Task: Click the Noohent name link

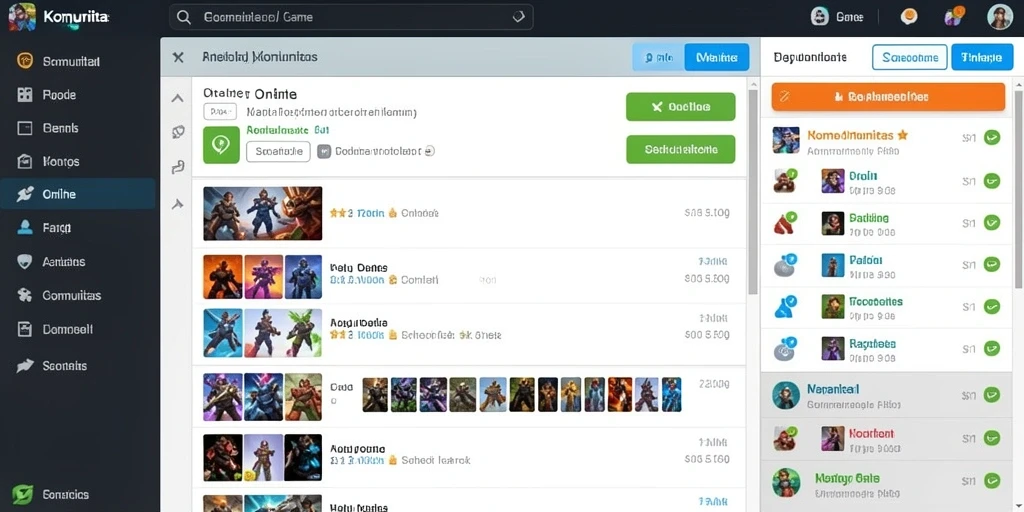Action: [x=871, y=433]
